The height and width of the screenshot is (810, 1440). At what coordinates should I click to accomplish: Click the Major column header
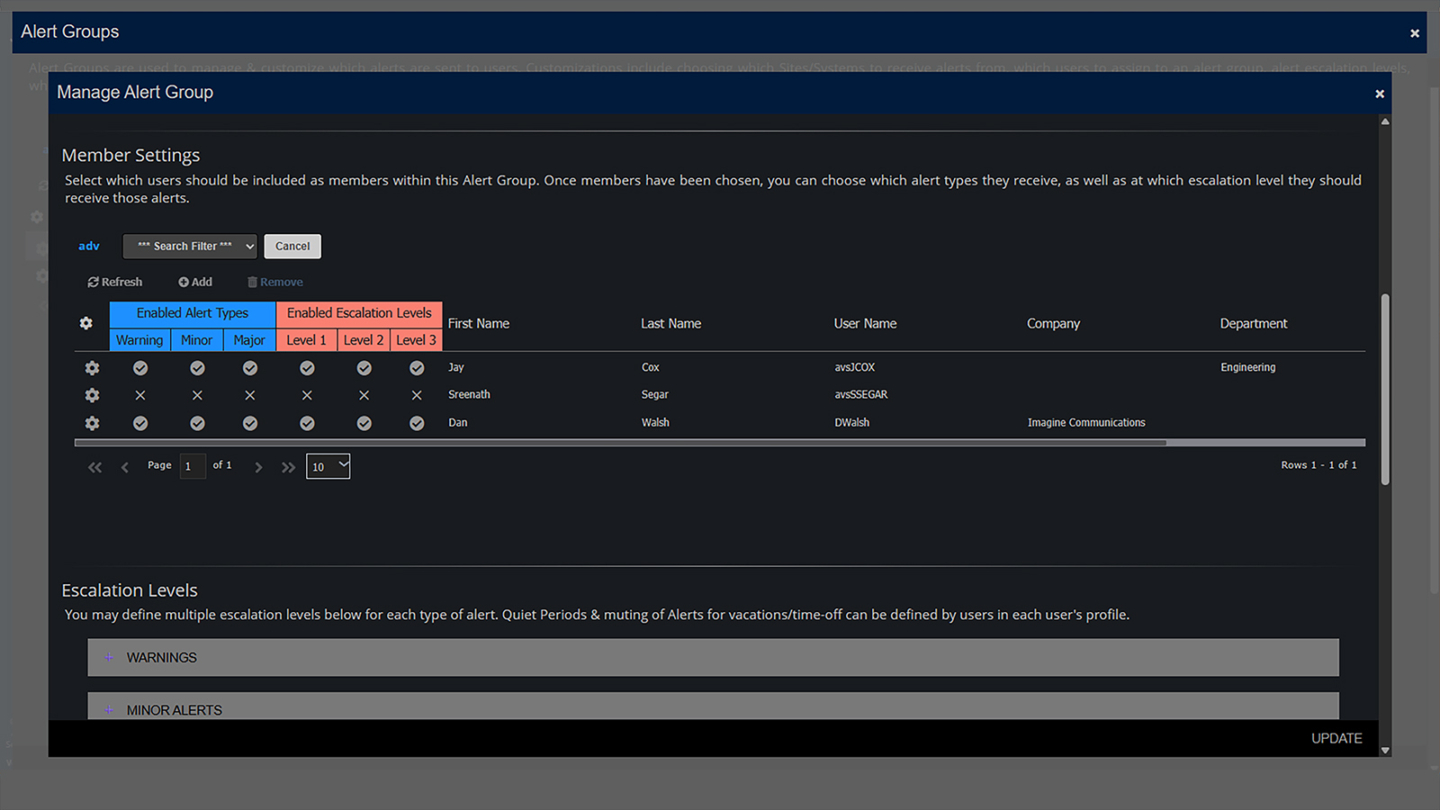[x=249, y=340]
